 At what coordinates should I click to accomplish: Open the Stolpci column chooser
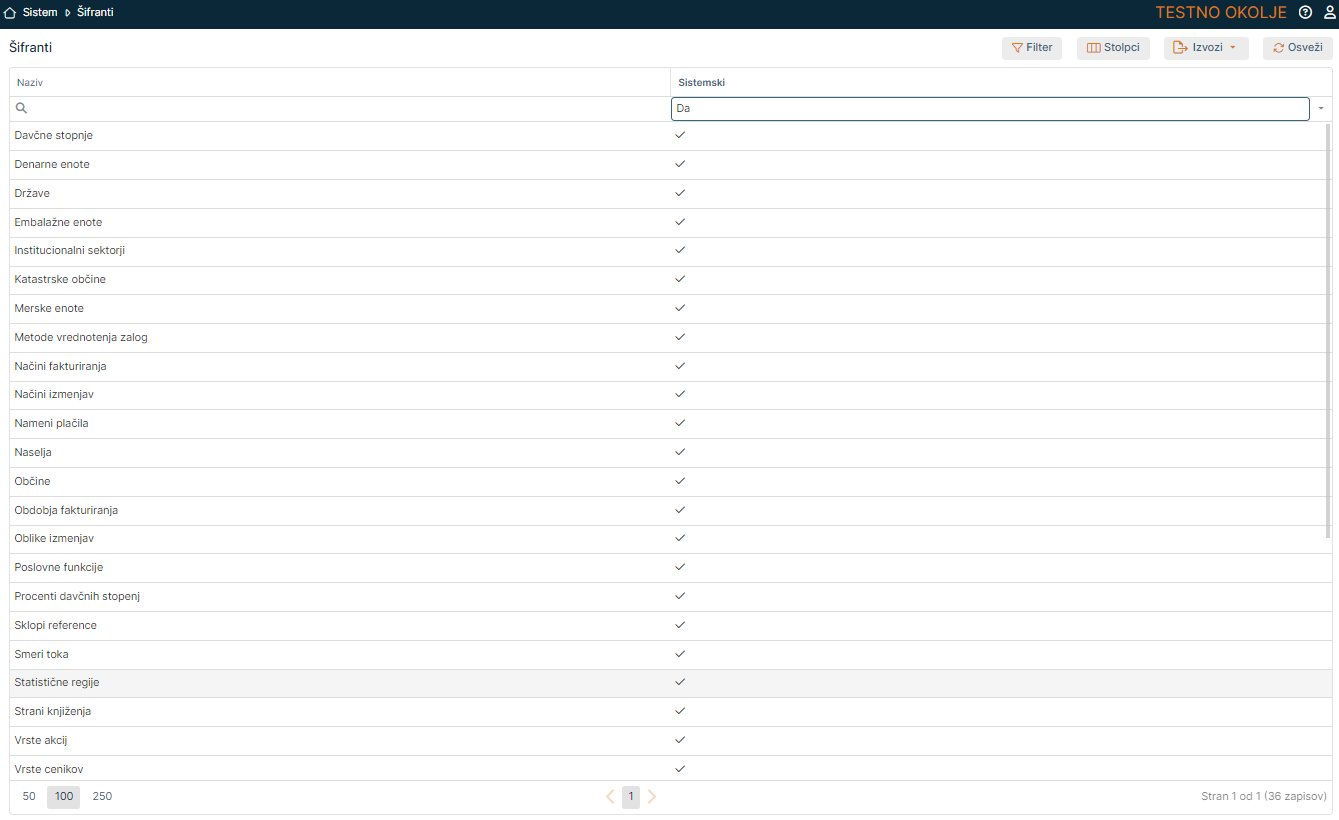click(x=1113, y=48)
